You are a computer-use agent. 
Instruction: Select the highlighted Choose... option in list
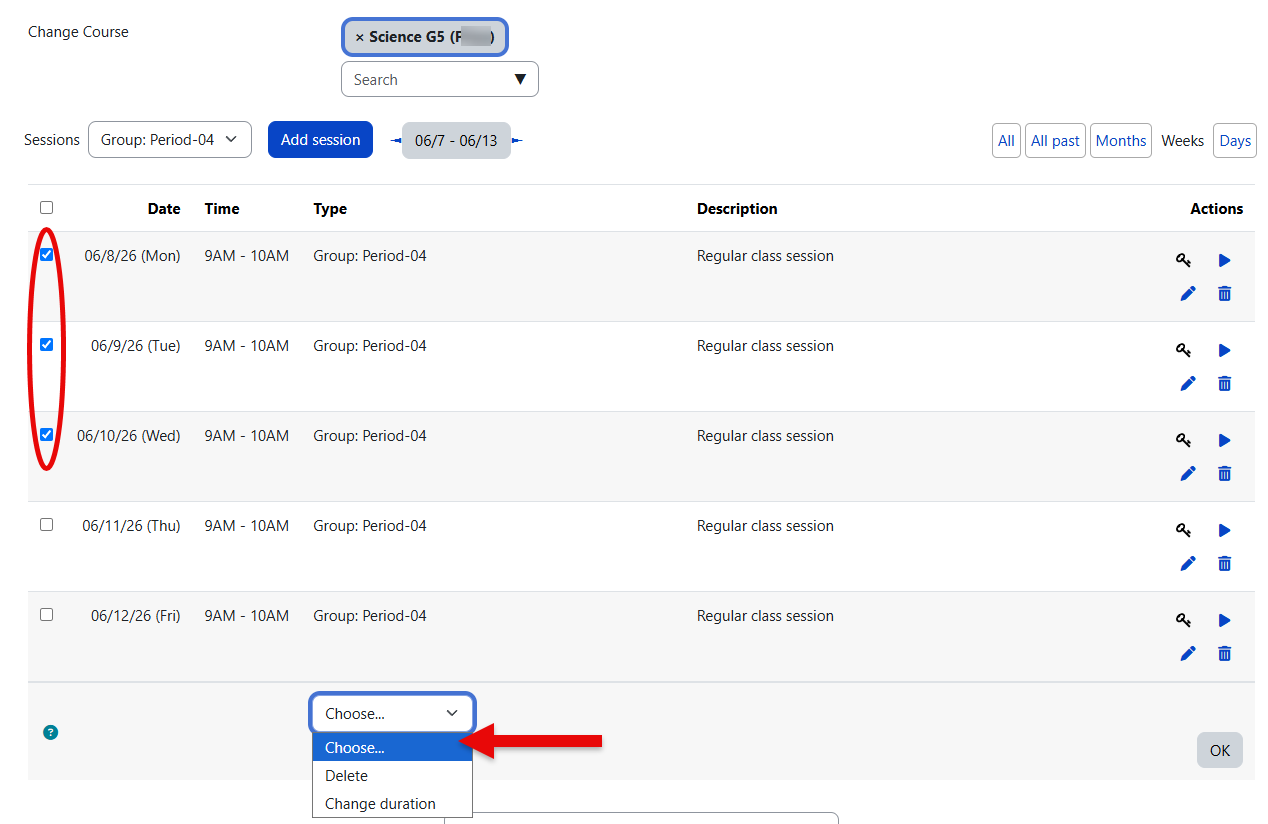(x=392, y=747)
